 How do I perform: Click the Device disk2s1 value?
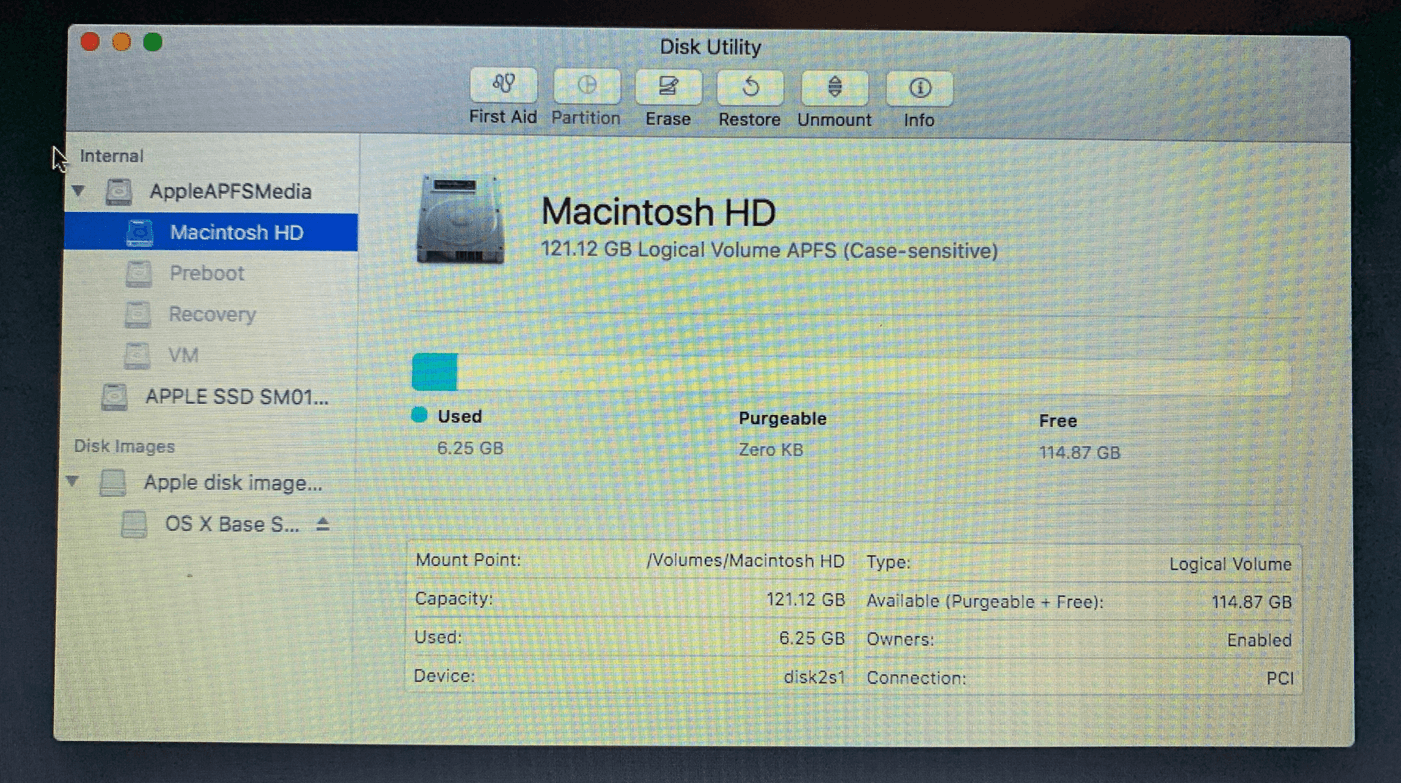click(x=814, y=677)
